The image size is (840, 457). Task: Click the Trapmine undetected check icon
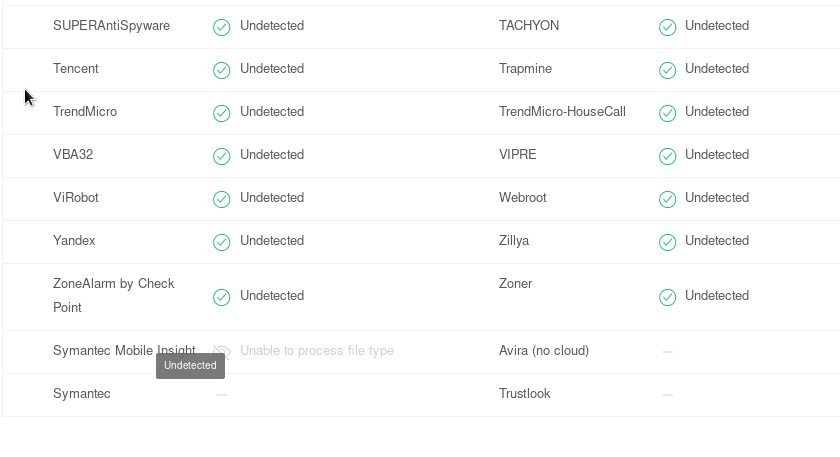[667, 70]
